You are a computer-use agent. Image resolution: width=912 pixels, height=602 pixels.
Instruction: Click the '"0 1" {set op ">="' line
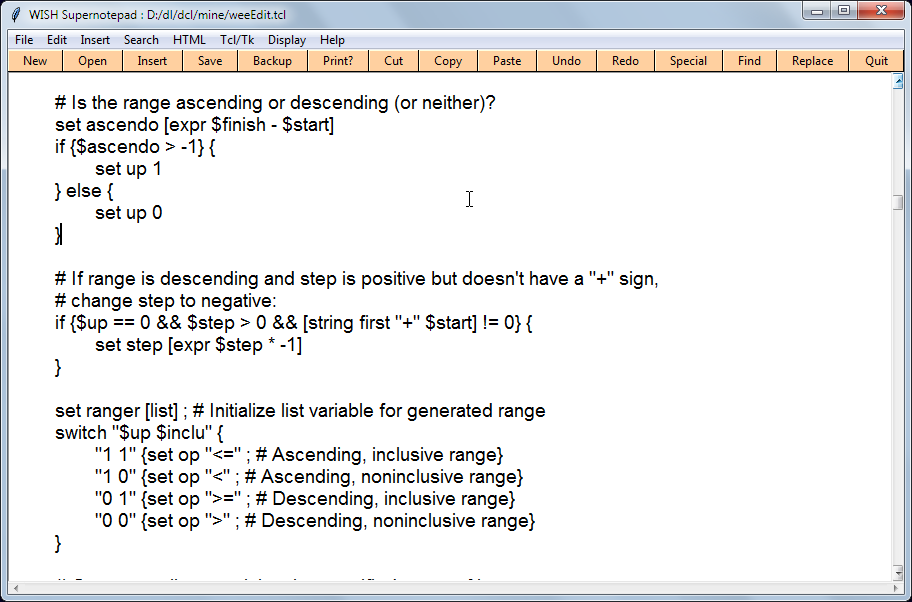click(x=305, y=500)
